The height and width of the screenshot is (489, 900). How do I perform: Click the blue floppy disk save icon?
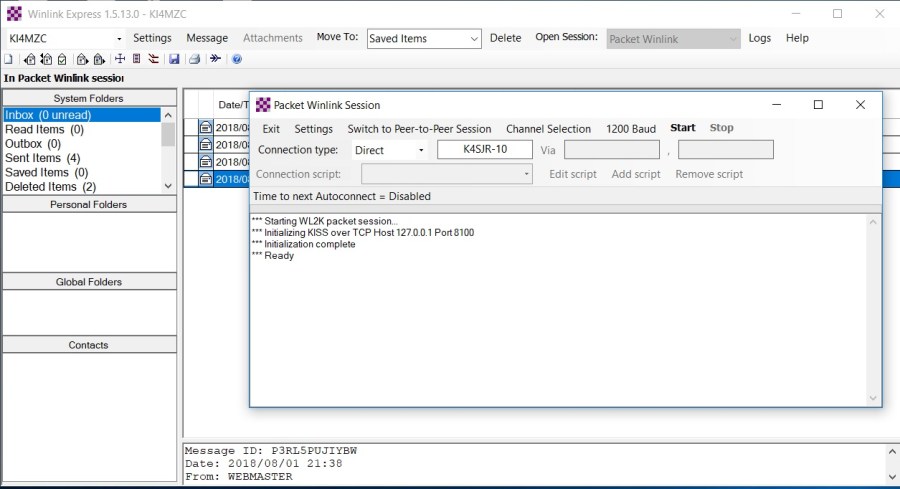[174, 59]
